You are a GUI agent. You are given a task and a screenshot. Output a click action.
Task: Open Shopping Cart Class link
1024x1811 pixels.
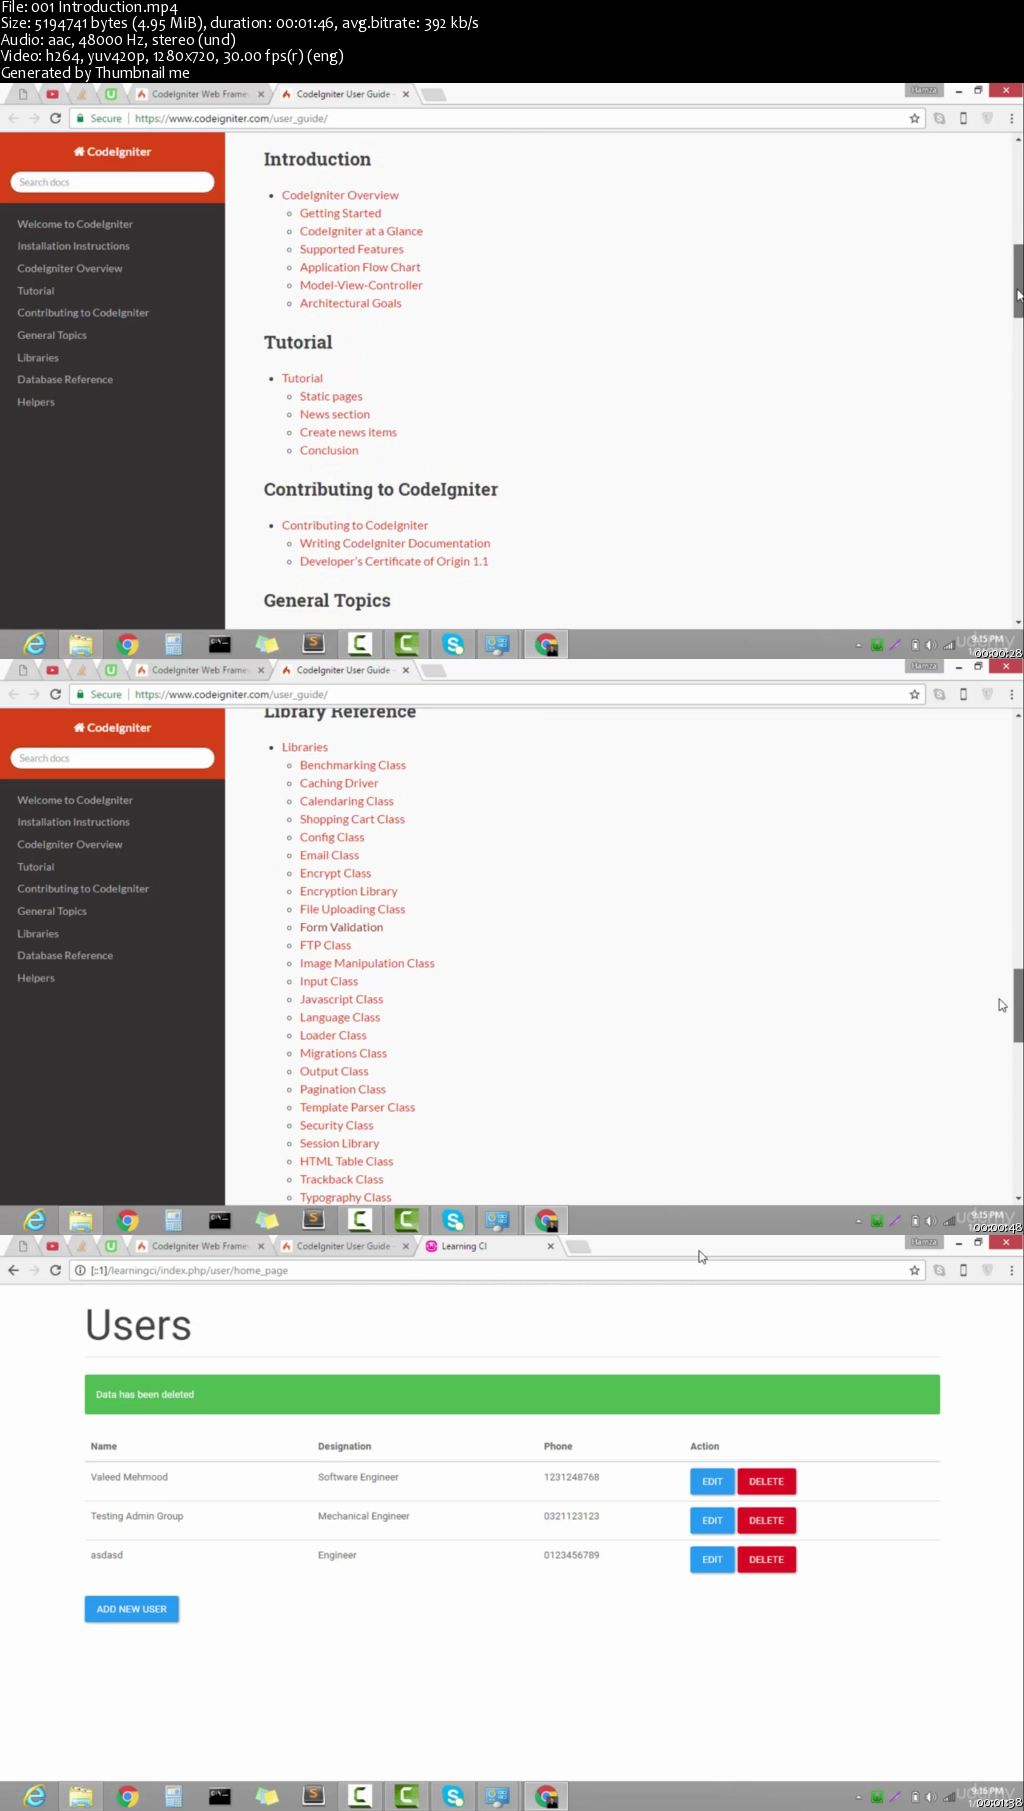pos(352,819)
